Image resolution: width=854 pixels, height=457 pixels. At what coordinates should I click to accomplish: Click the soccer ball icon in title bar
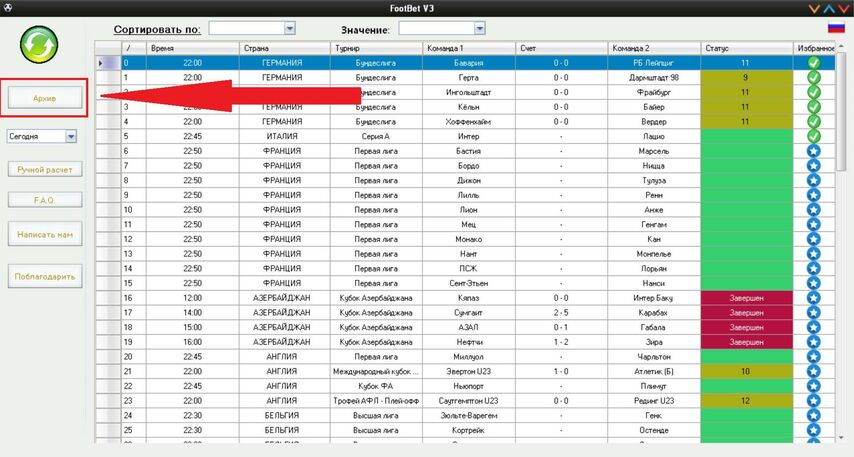click(x=8, y=8)
